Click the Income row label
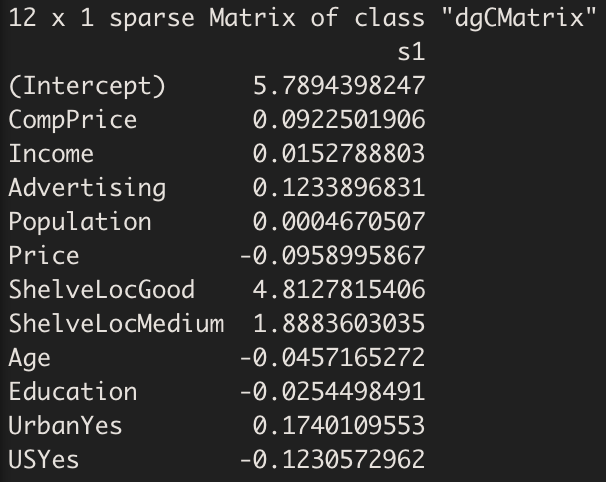This screenshot has height=482, width=606. click(51, 154)
